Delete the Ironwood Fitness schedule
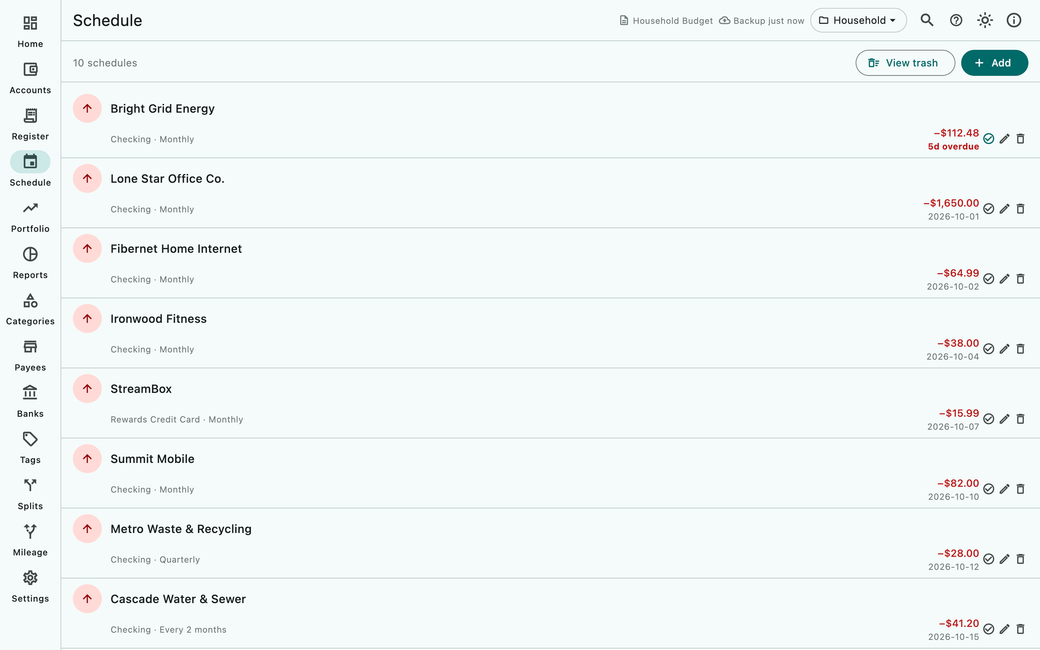Screen dimensions: 1040x650 [x=1020, y=349]
